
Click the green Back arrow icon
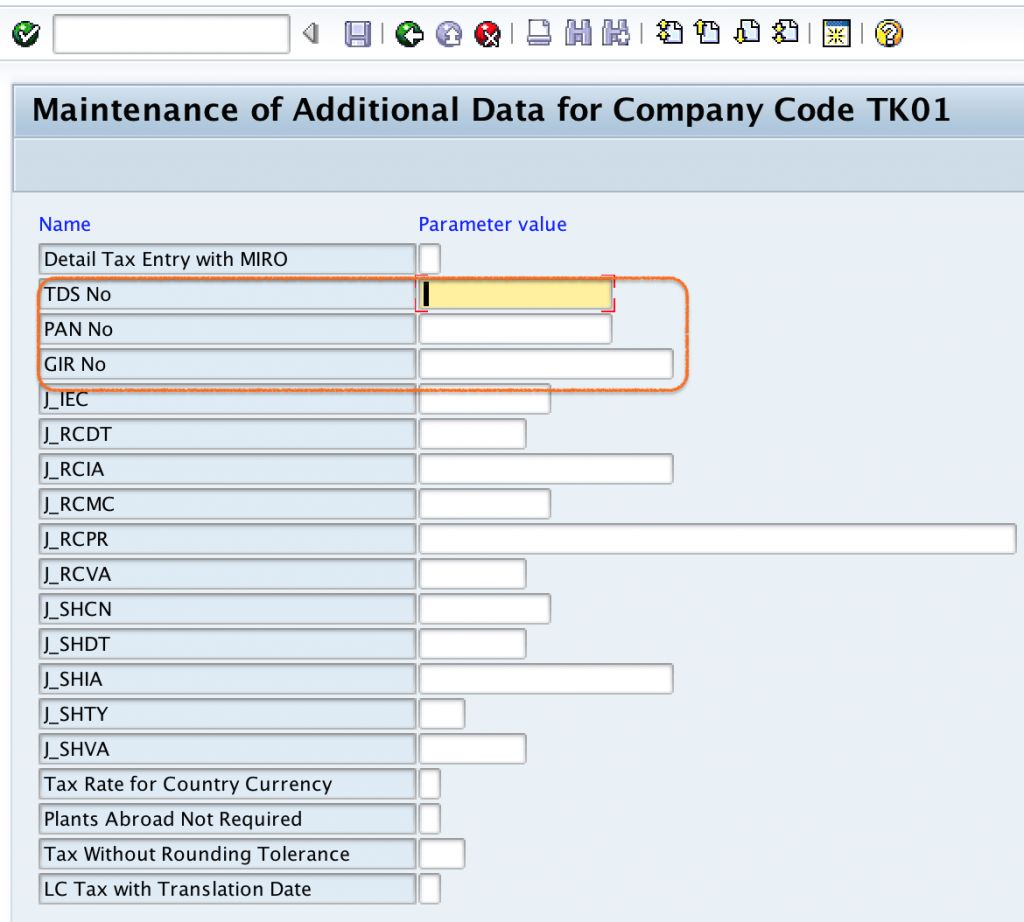[x=407, y=35]
